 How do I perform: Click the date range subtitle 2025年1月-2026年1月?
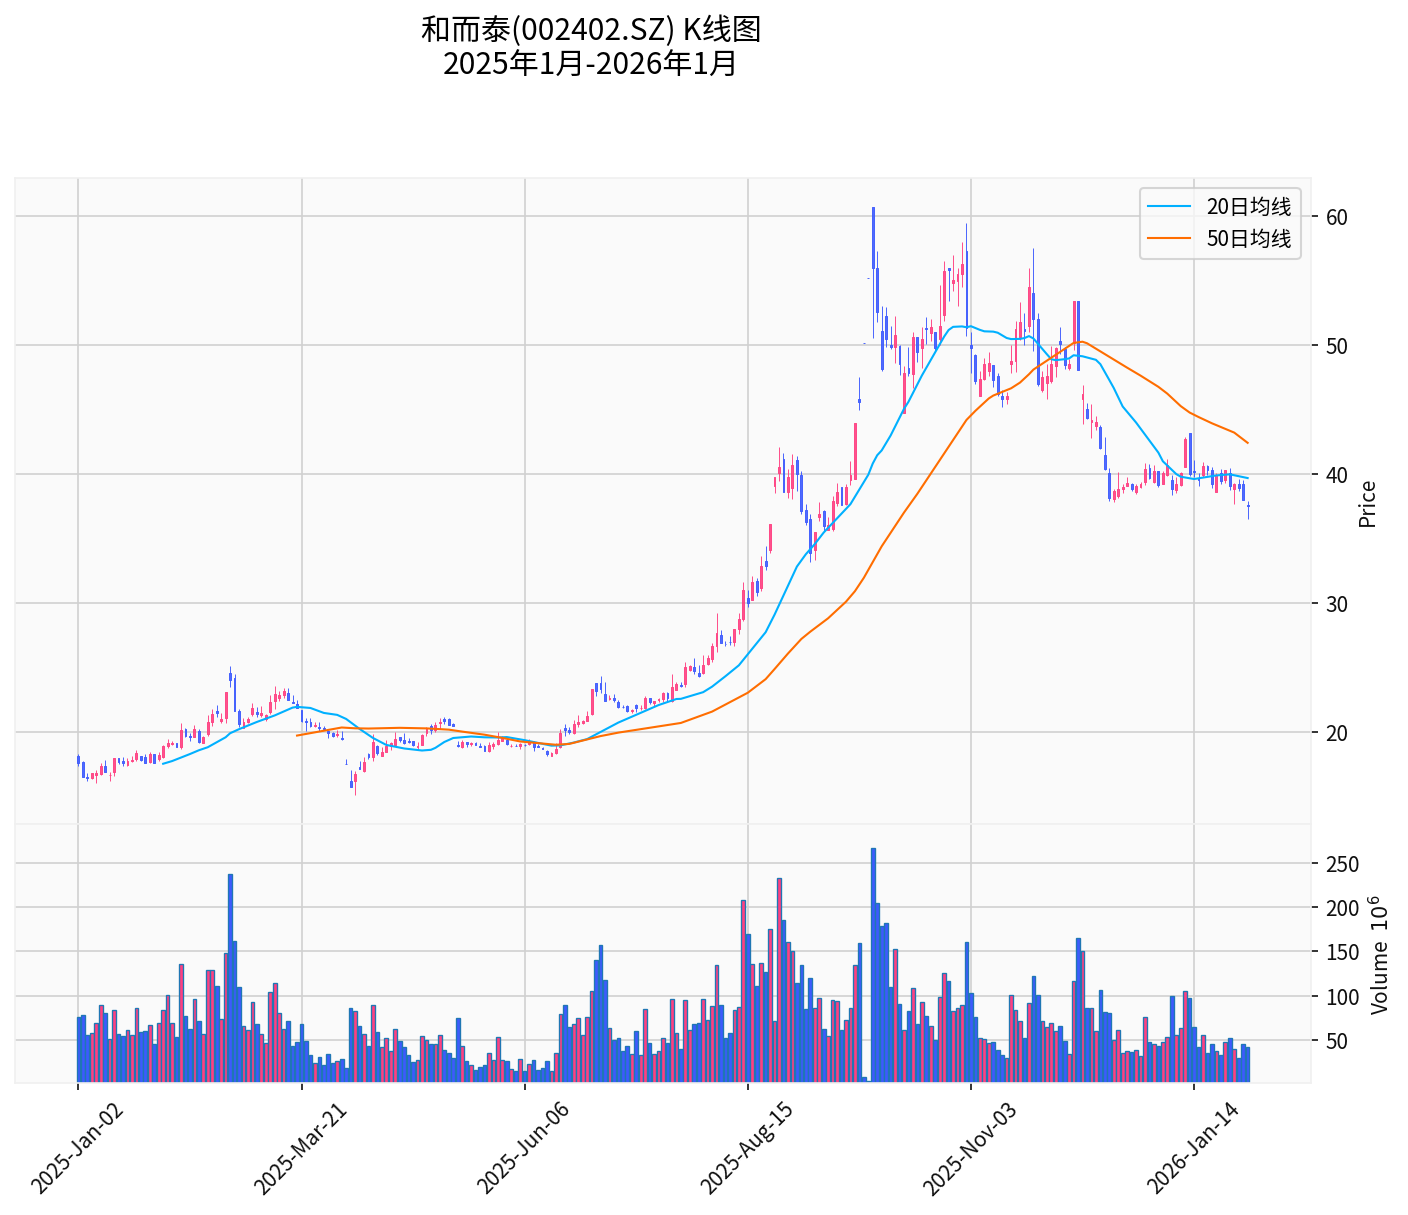pos(591,64)
